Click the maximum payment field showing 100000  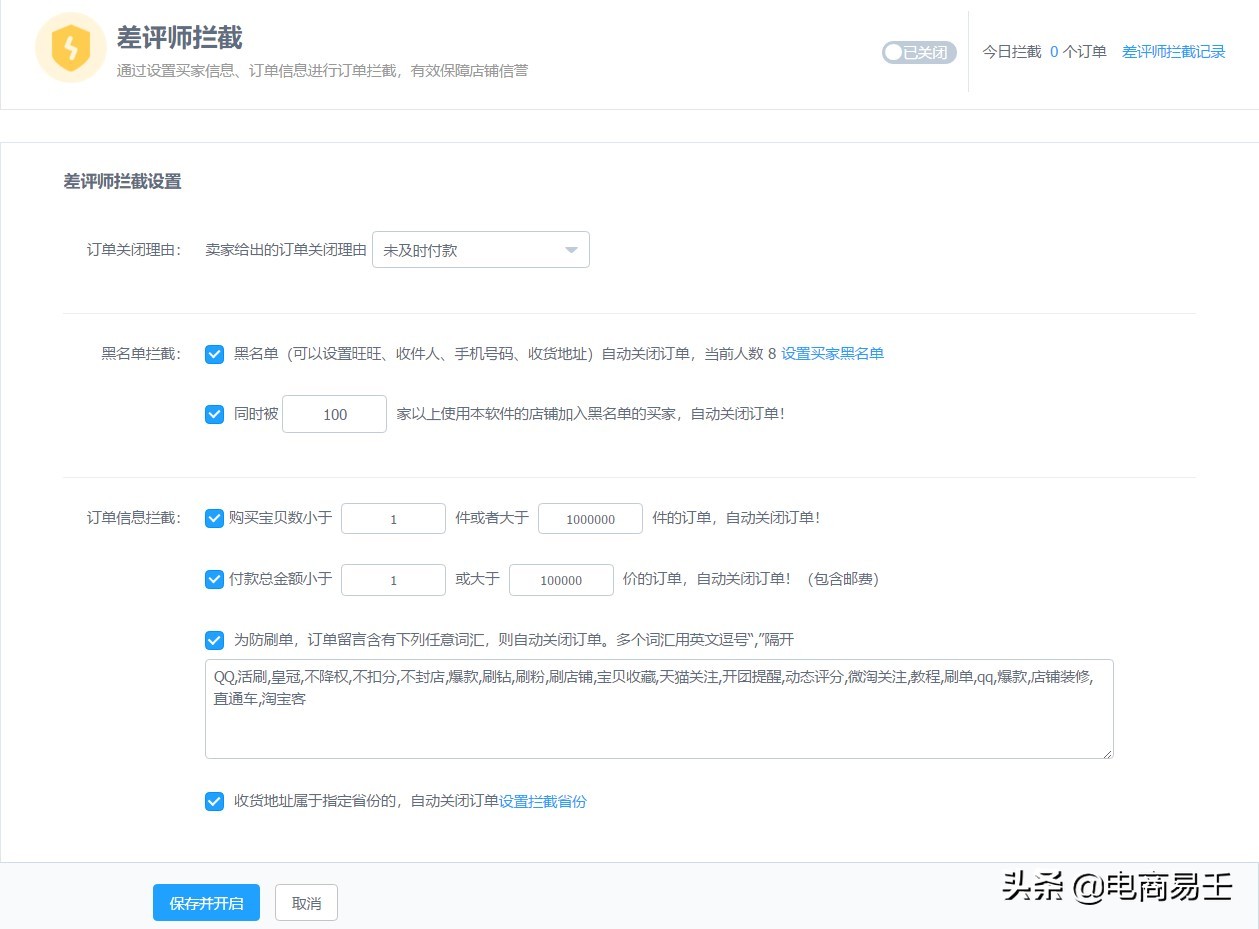(561, 579)
